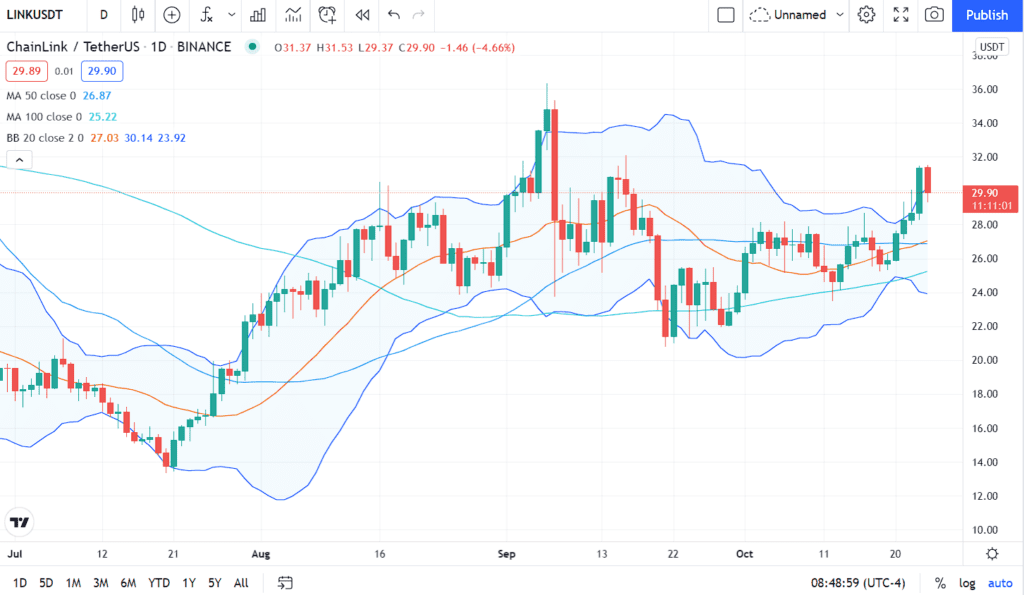Click the current price label 29.90 on axis
The height and width of the screenshot is (595, 1024).
pyautogui.click(x=990, y=199)
